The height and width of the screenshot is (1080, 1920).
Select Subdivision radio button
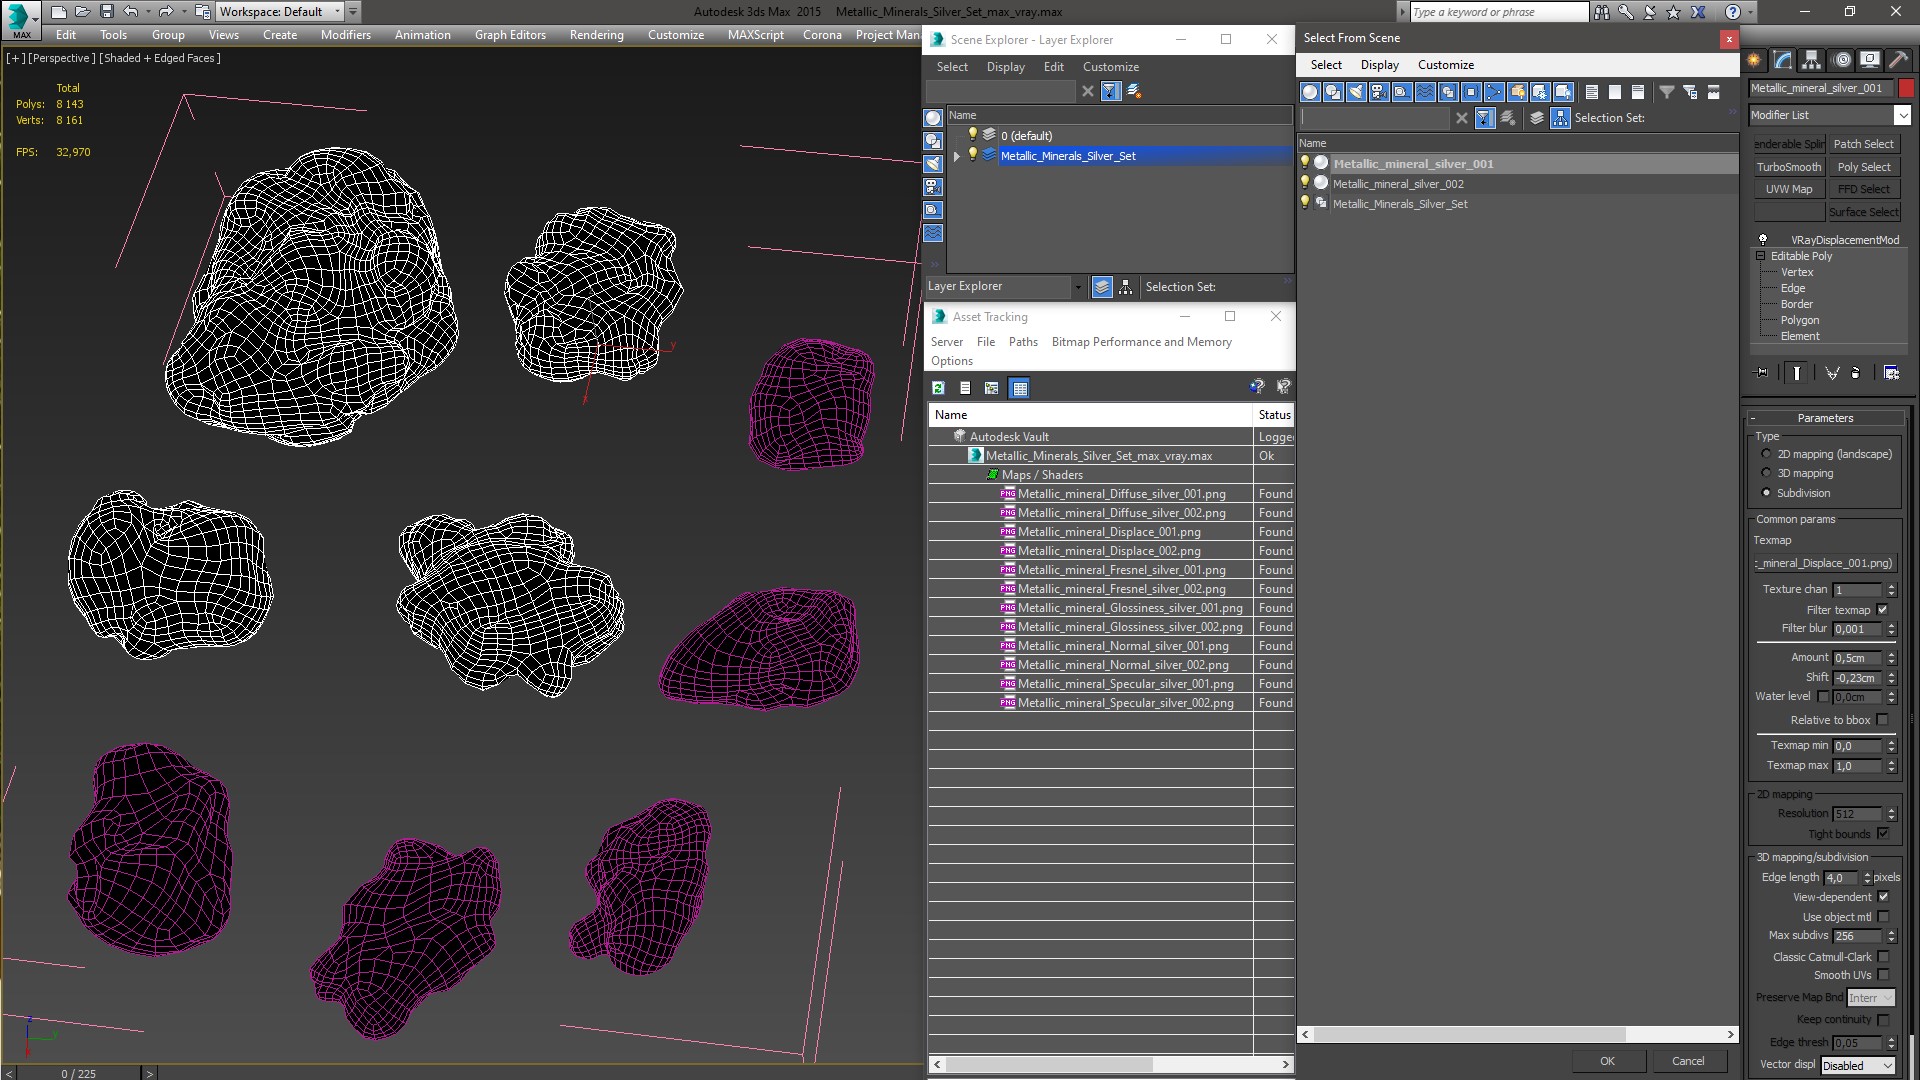click(x=1766, y=493)
